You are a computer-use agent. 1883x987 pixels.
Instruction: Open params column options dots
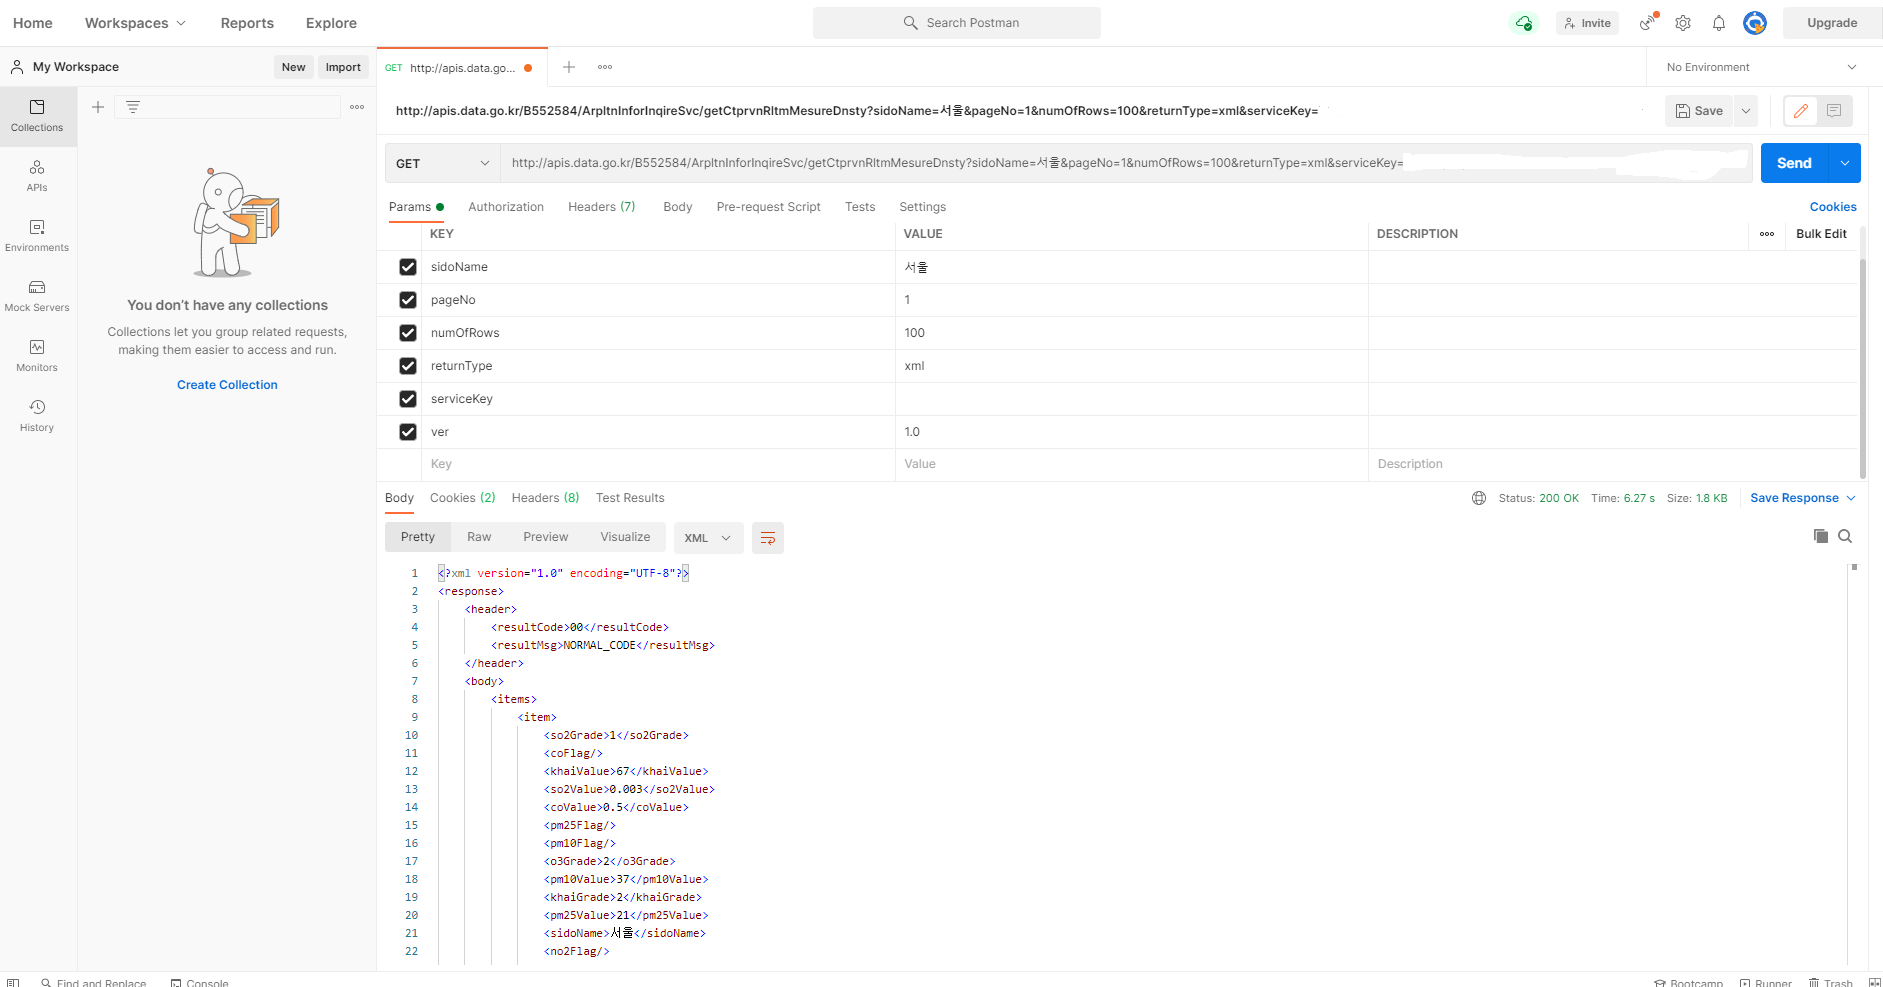coord(1767,234)
